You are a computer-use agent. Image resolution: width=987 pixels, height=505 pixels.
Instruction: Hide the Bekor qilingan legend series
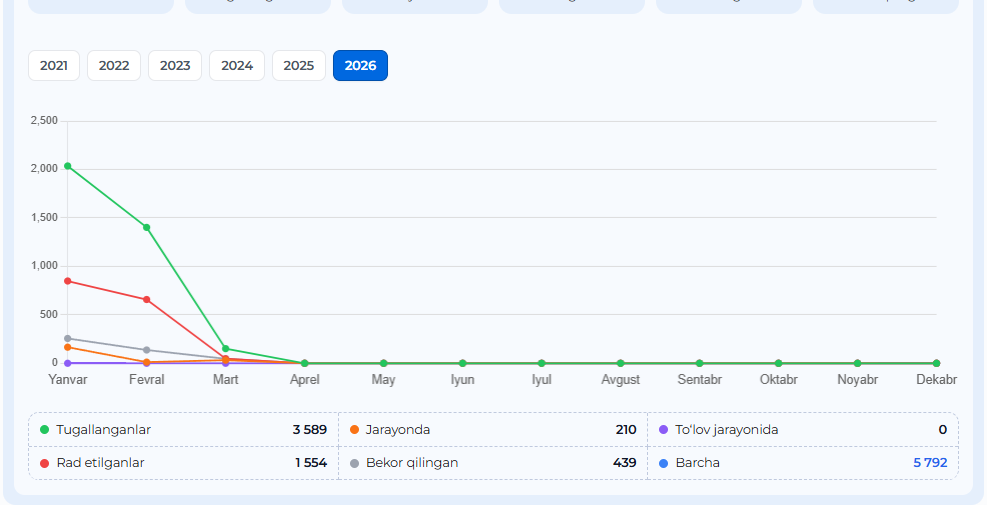point(412,463)
